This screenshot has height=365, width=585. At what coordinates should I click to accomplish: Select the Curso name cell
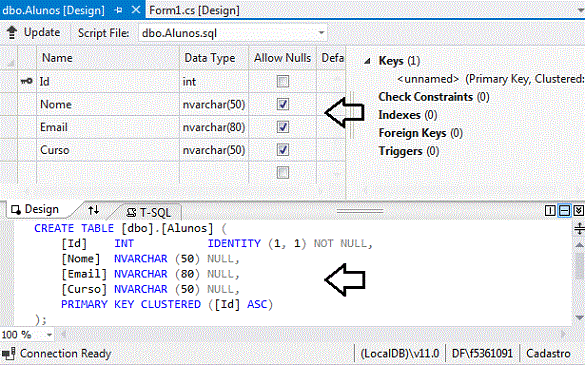pos(108,150)
